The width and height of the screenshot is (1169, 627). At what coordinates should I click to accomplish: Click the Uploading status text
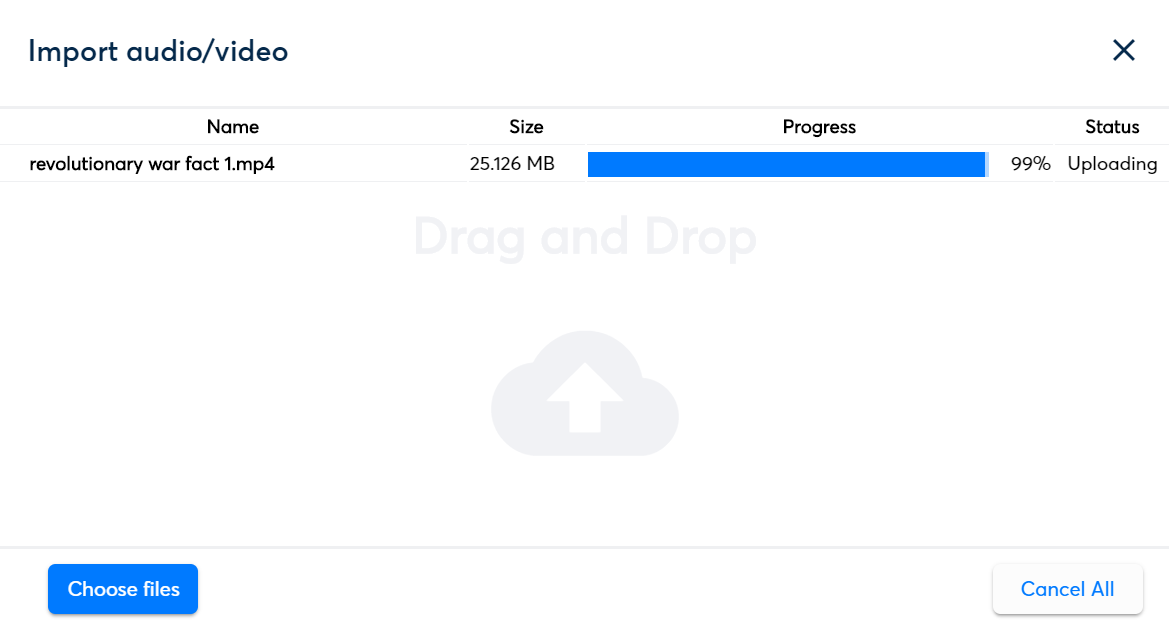(x=1112, y=164)
